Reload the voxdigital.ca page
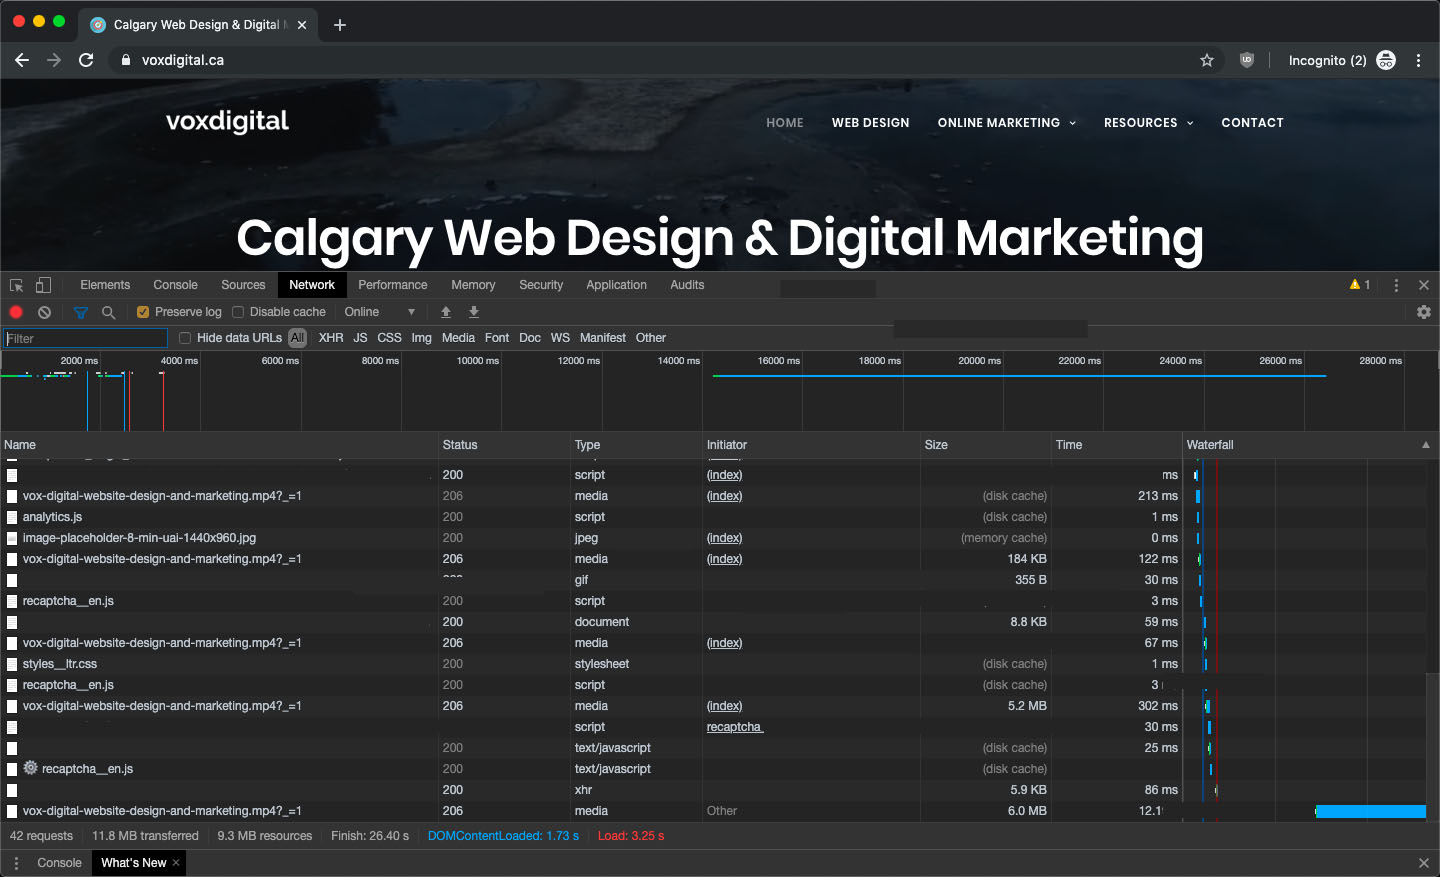This screenshot has width=1440, height=877. pos(86,60)
